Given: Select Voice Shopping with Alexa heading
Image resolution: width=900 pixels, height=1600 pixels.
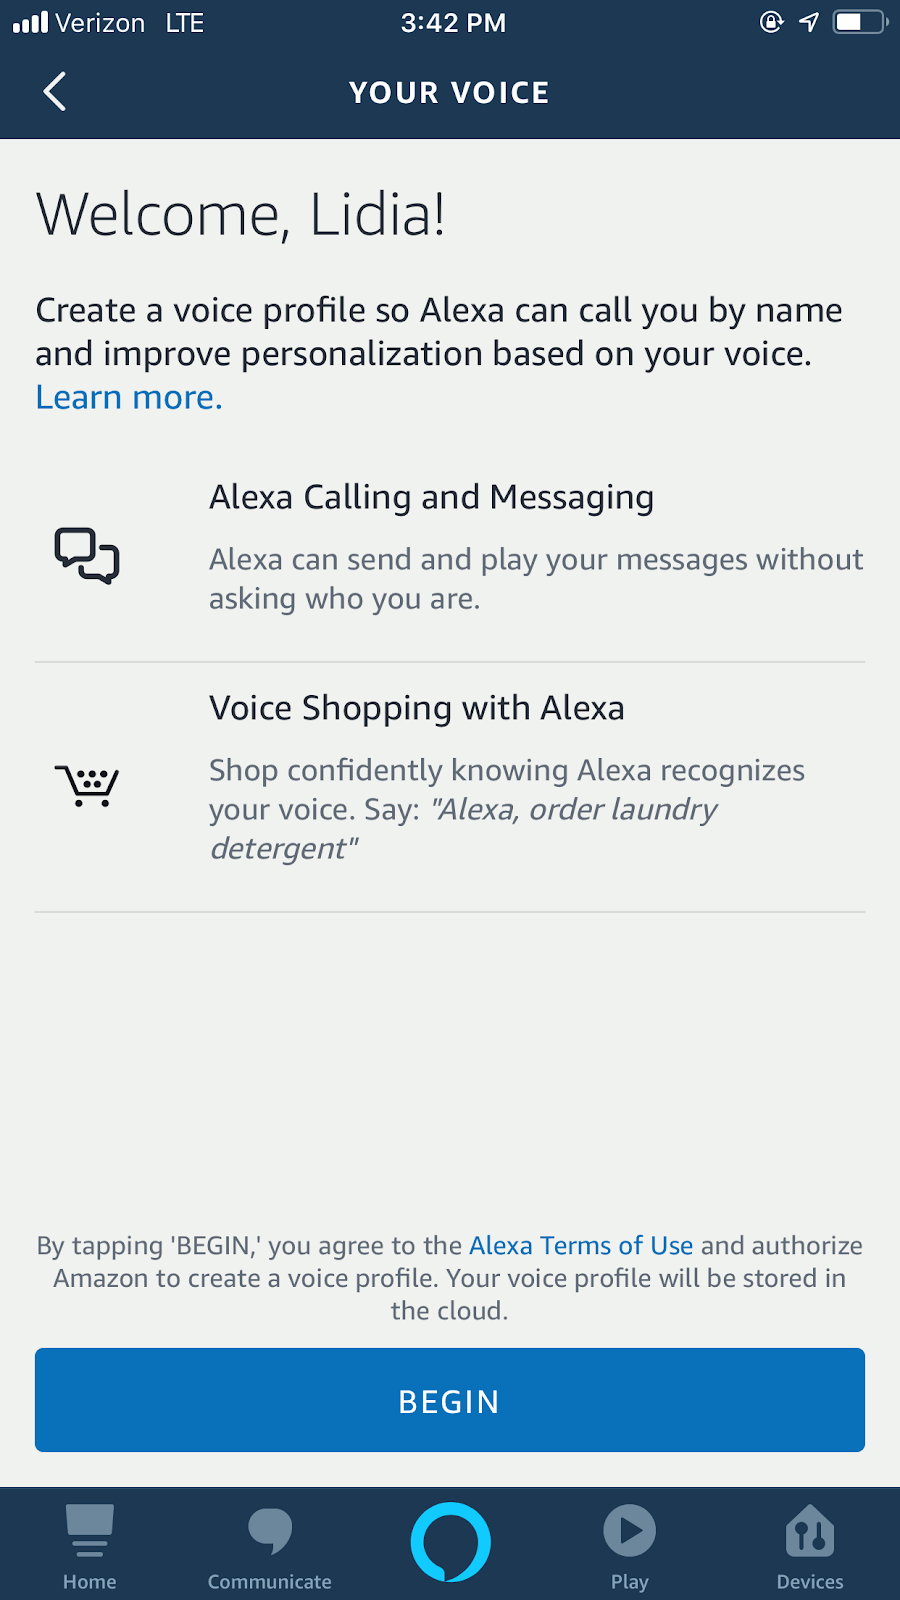Looking at the screenshot, I should (x=416, y=708).
